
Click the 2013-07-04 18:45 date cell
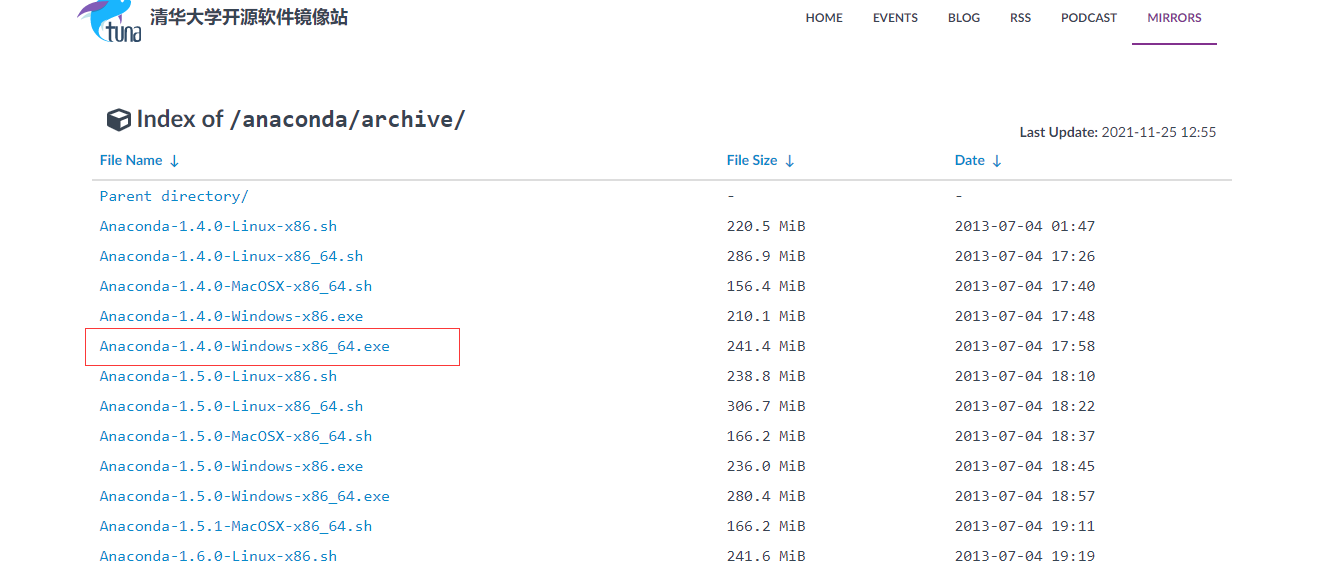click(1025, 466)
